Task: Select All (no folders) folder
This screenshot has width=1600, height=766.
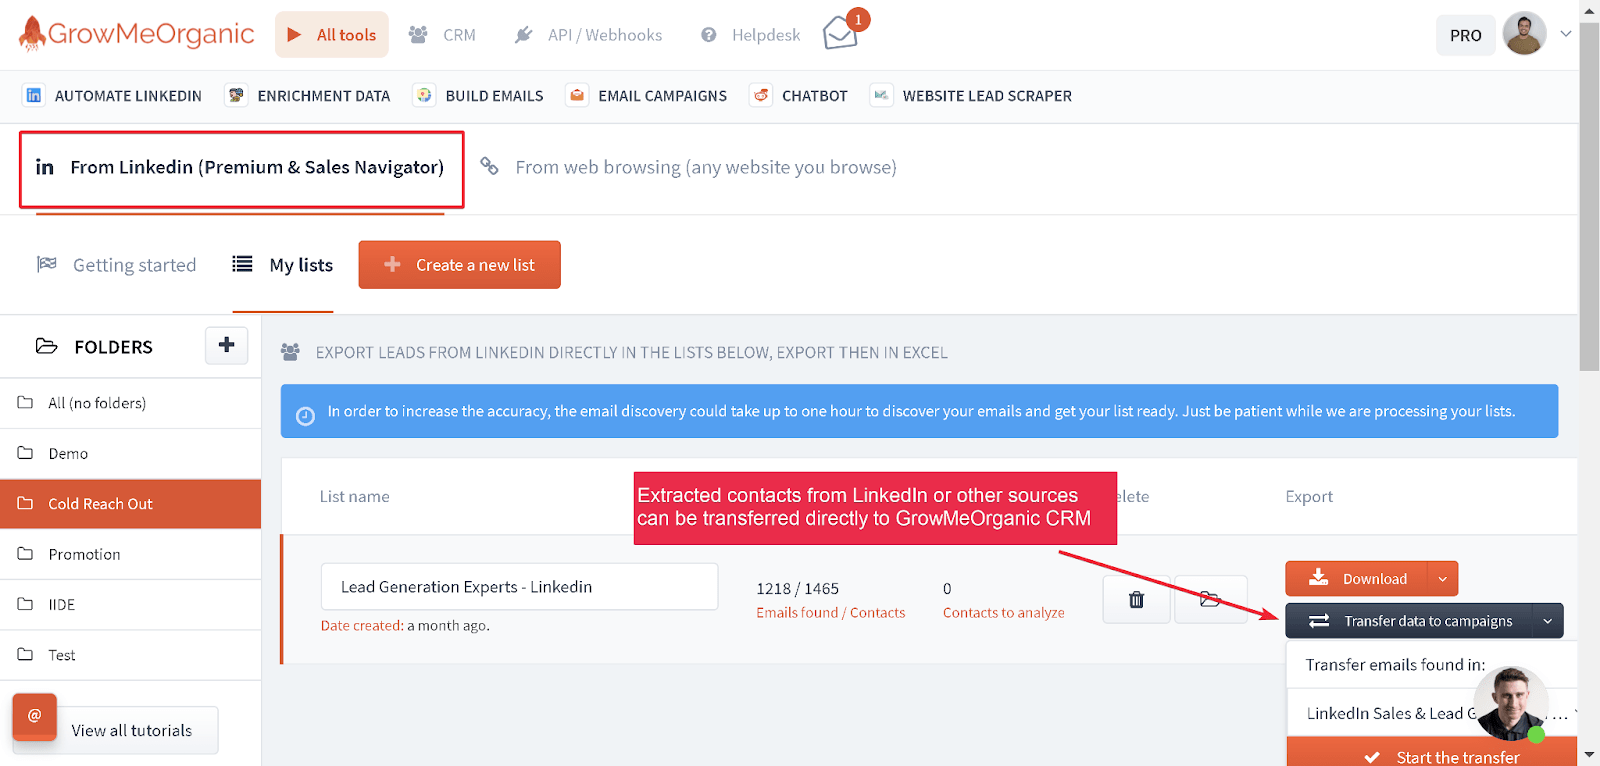Action: (130, 403)
